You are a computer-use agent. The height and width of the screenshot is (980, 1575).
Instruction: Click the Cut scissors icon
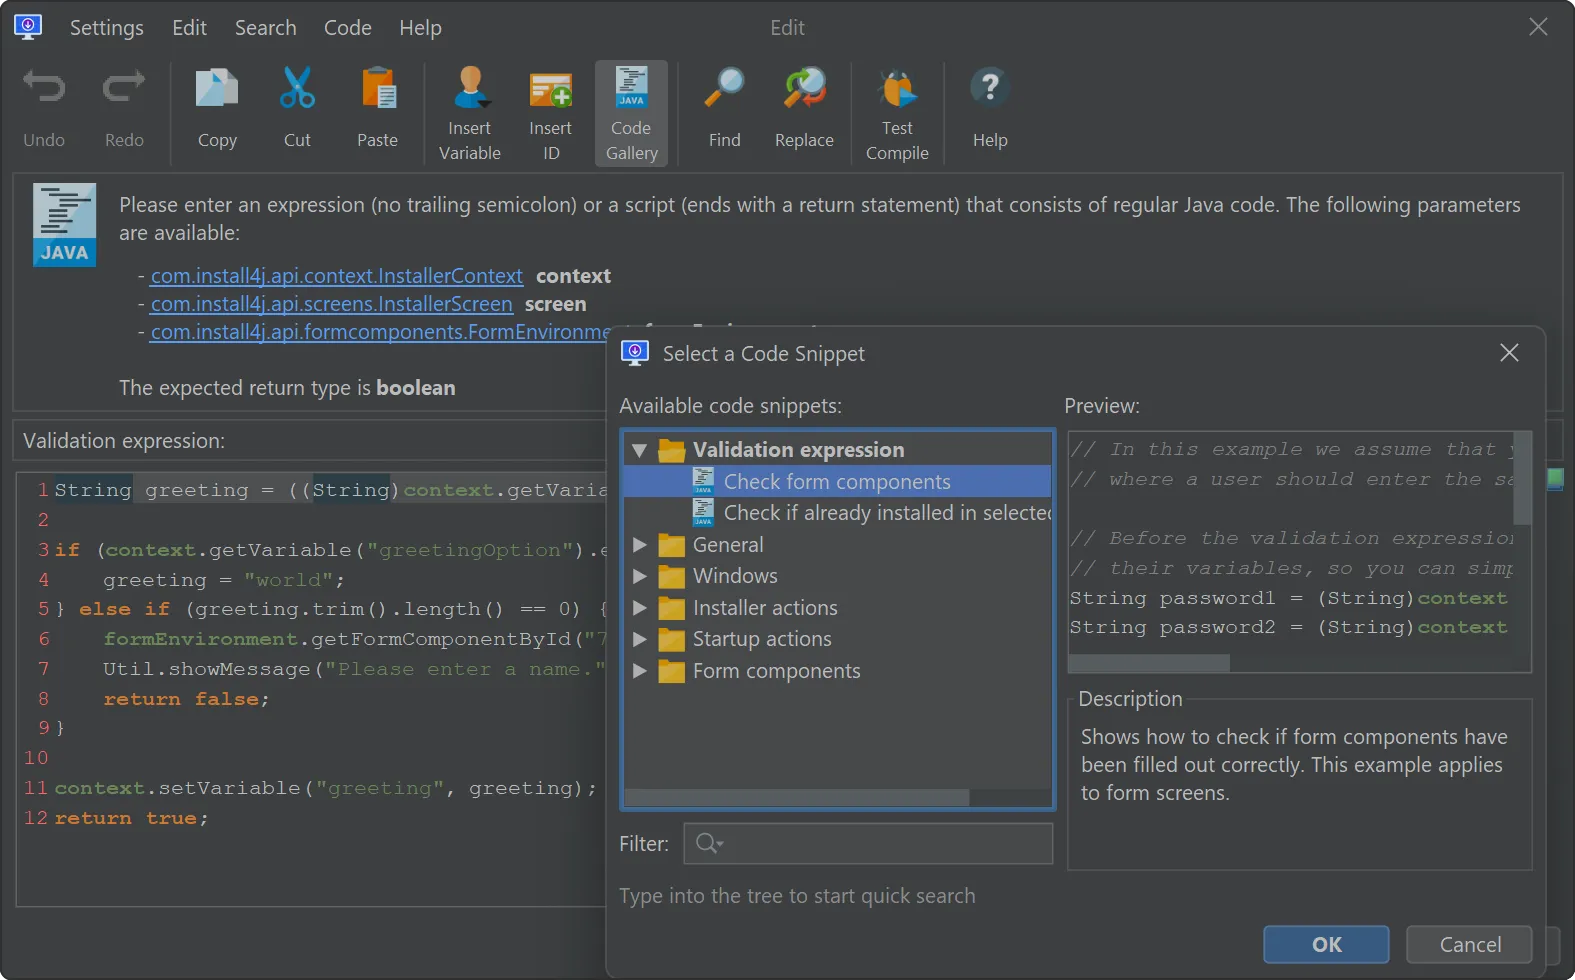click(x=297, y=88)
